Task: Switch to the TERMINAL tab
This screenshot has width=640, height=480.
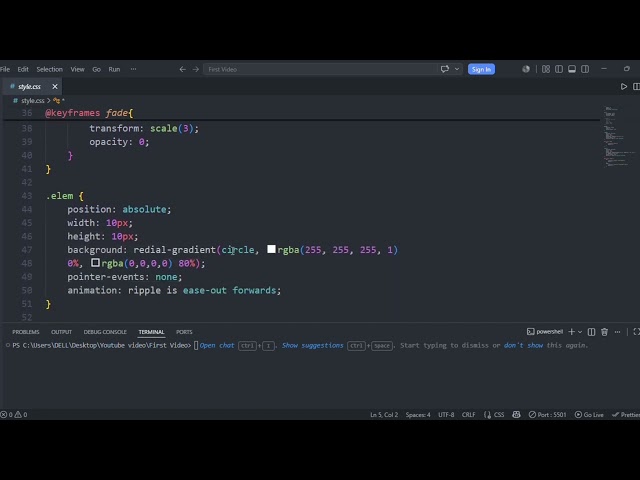Action: 151,332
